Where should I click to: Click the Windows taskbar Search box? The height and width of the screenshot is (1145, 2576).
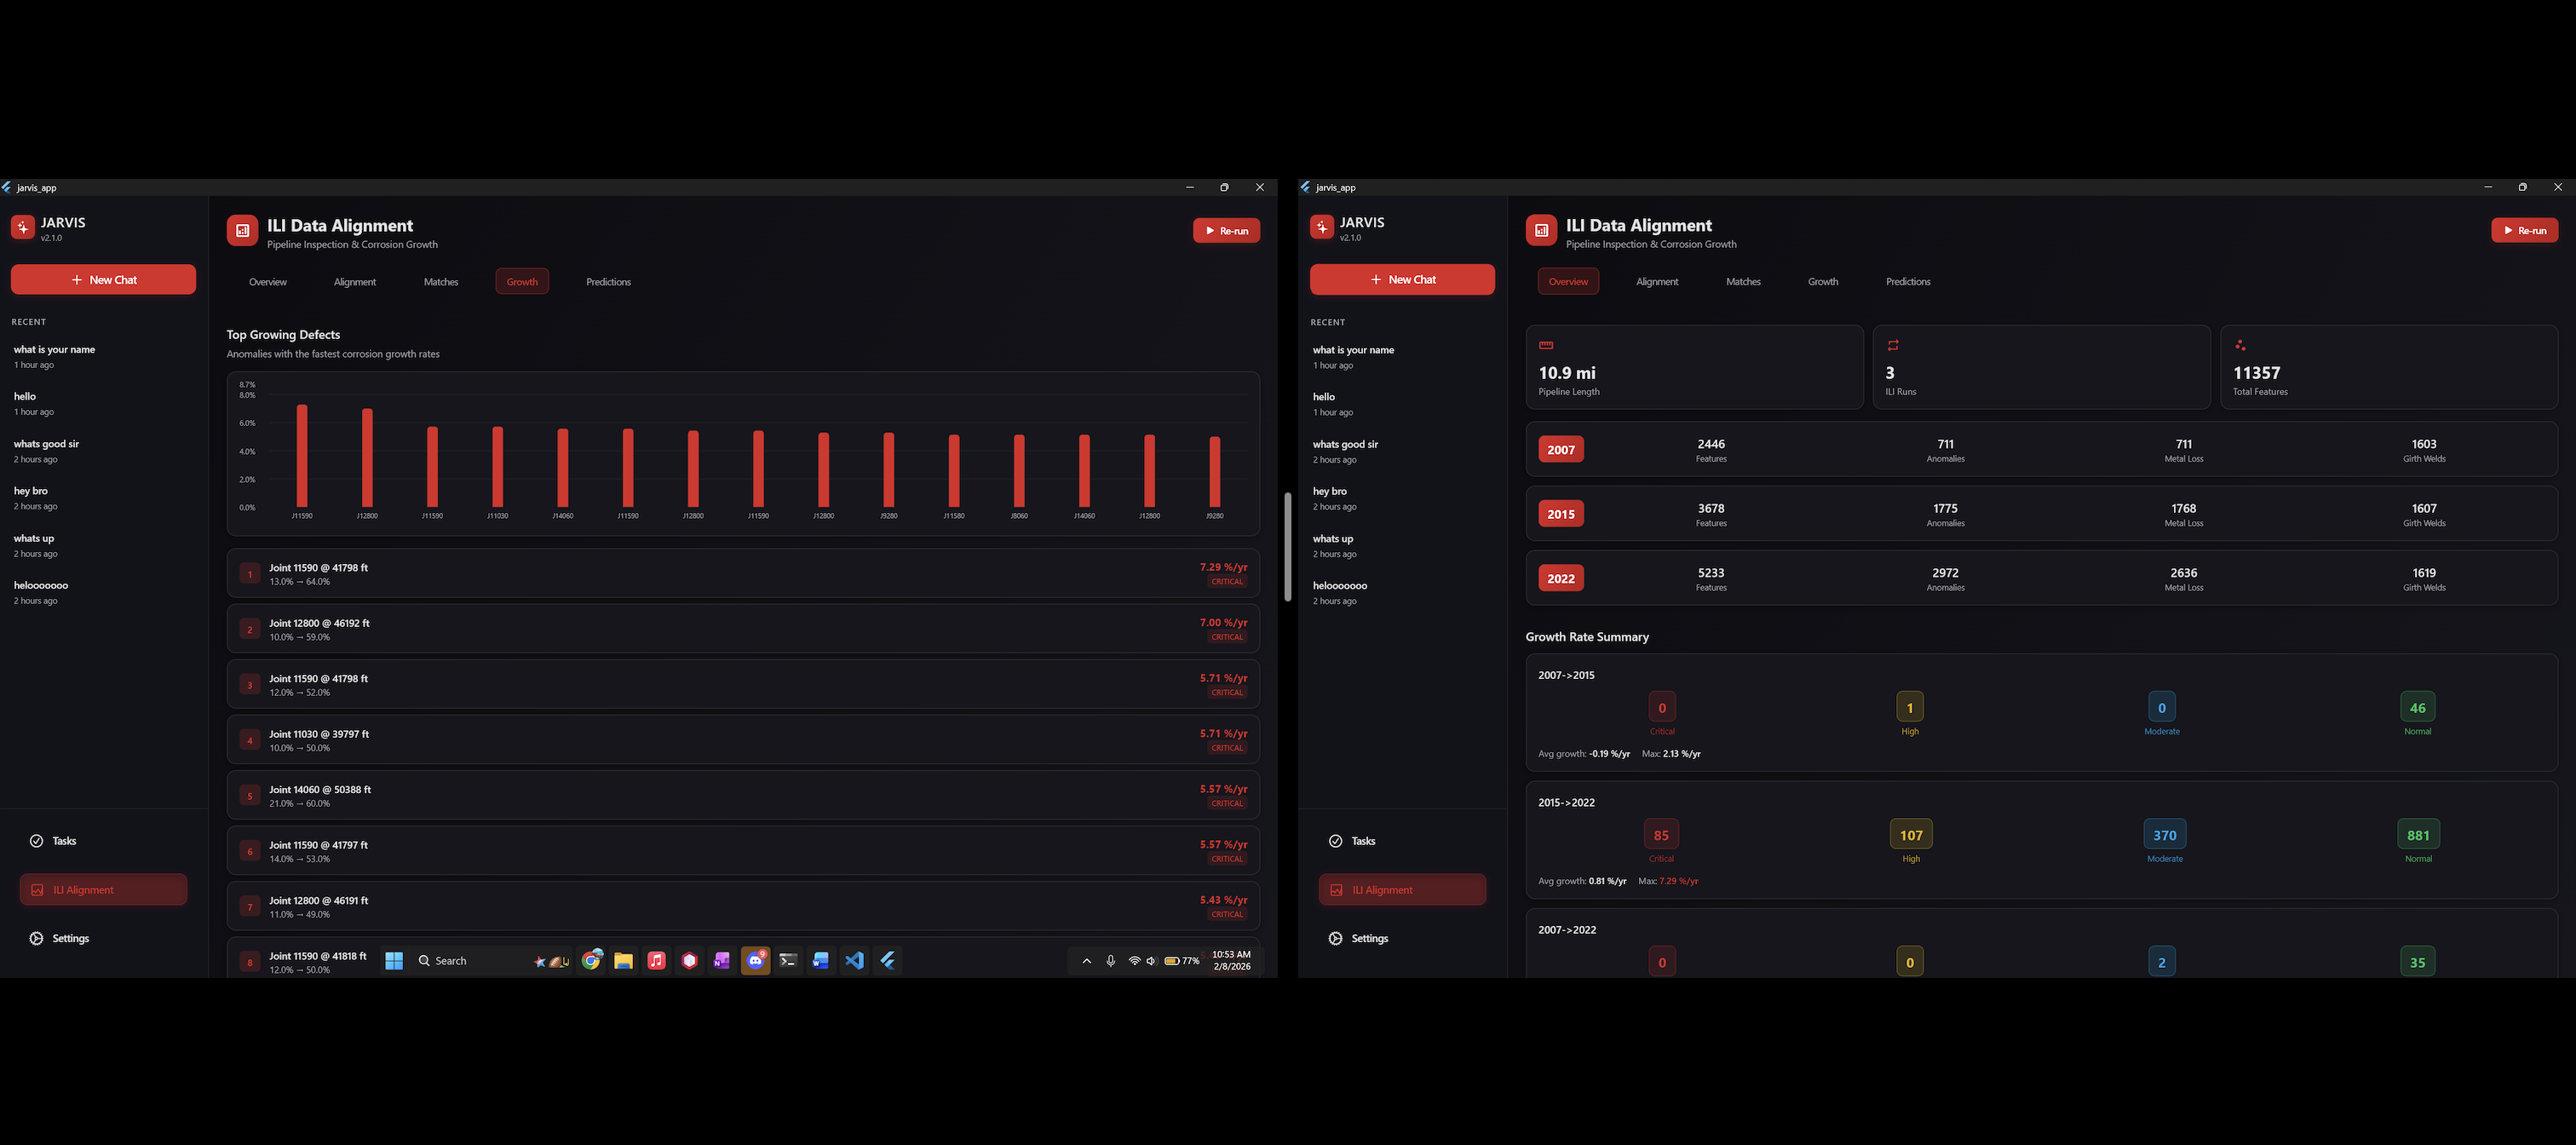click(451, 961)
